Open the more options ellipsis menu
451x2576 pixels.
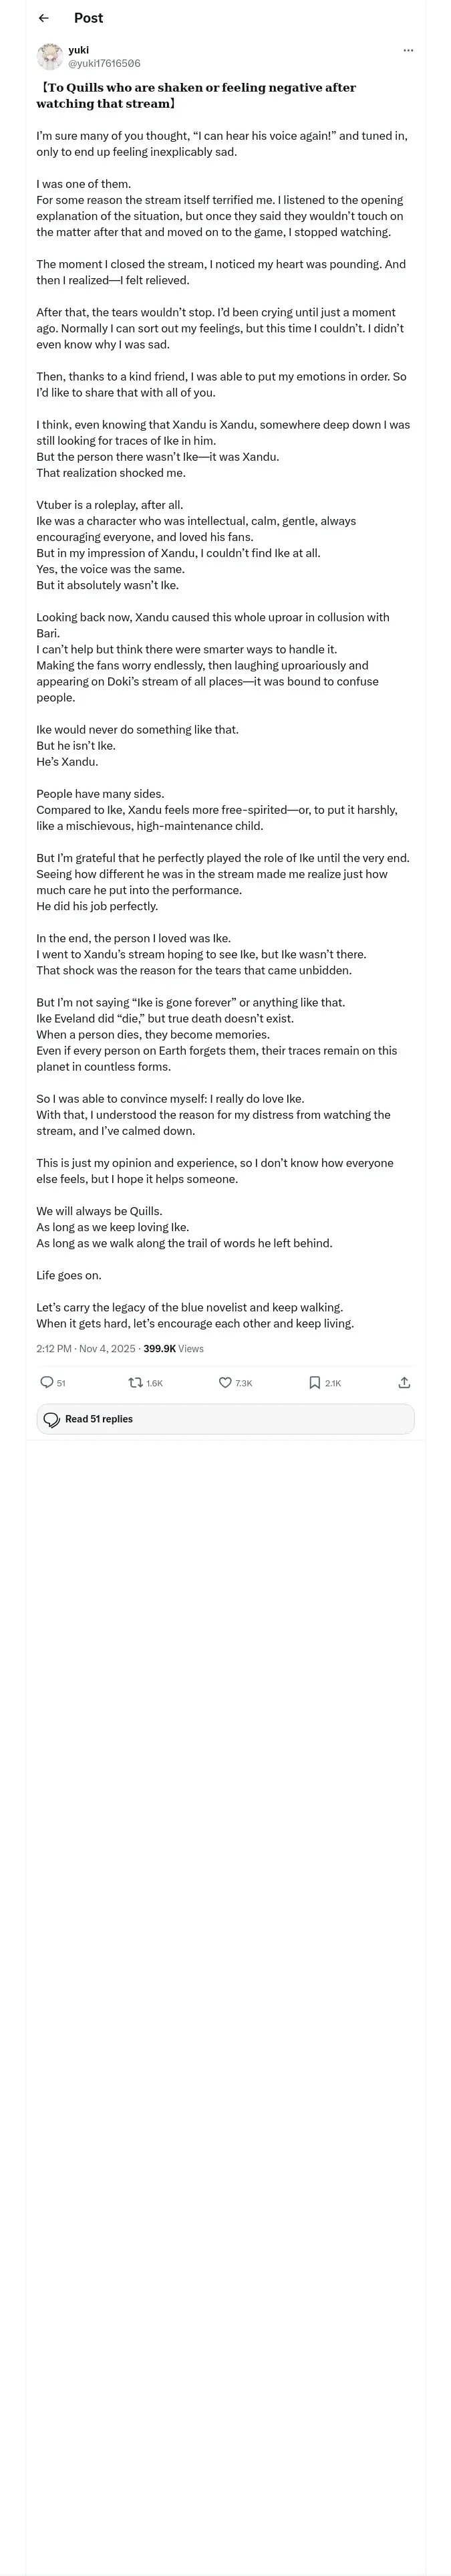click(x=408, y=50)
